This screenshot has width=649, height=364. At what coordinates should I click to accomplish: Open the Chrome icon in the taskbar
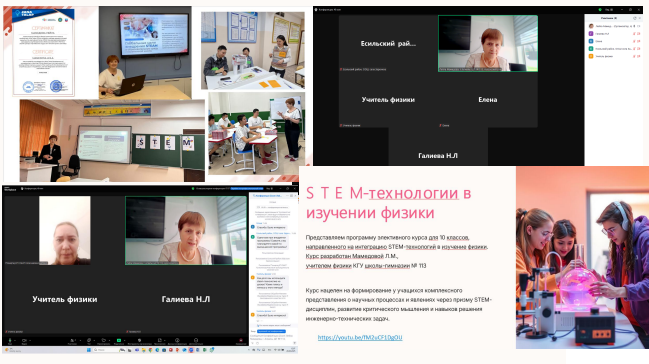(x=150, y=350)
